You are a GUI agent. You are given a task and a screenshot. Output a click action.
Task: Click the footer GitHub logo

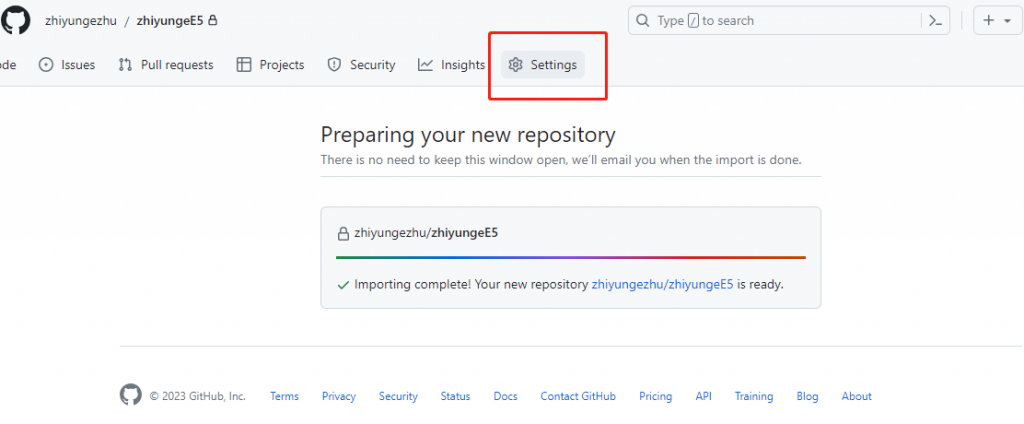click(x=130, y=395)
